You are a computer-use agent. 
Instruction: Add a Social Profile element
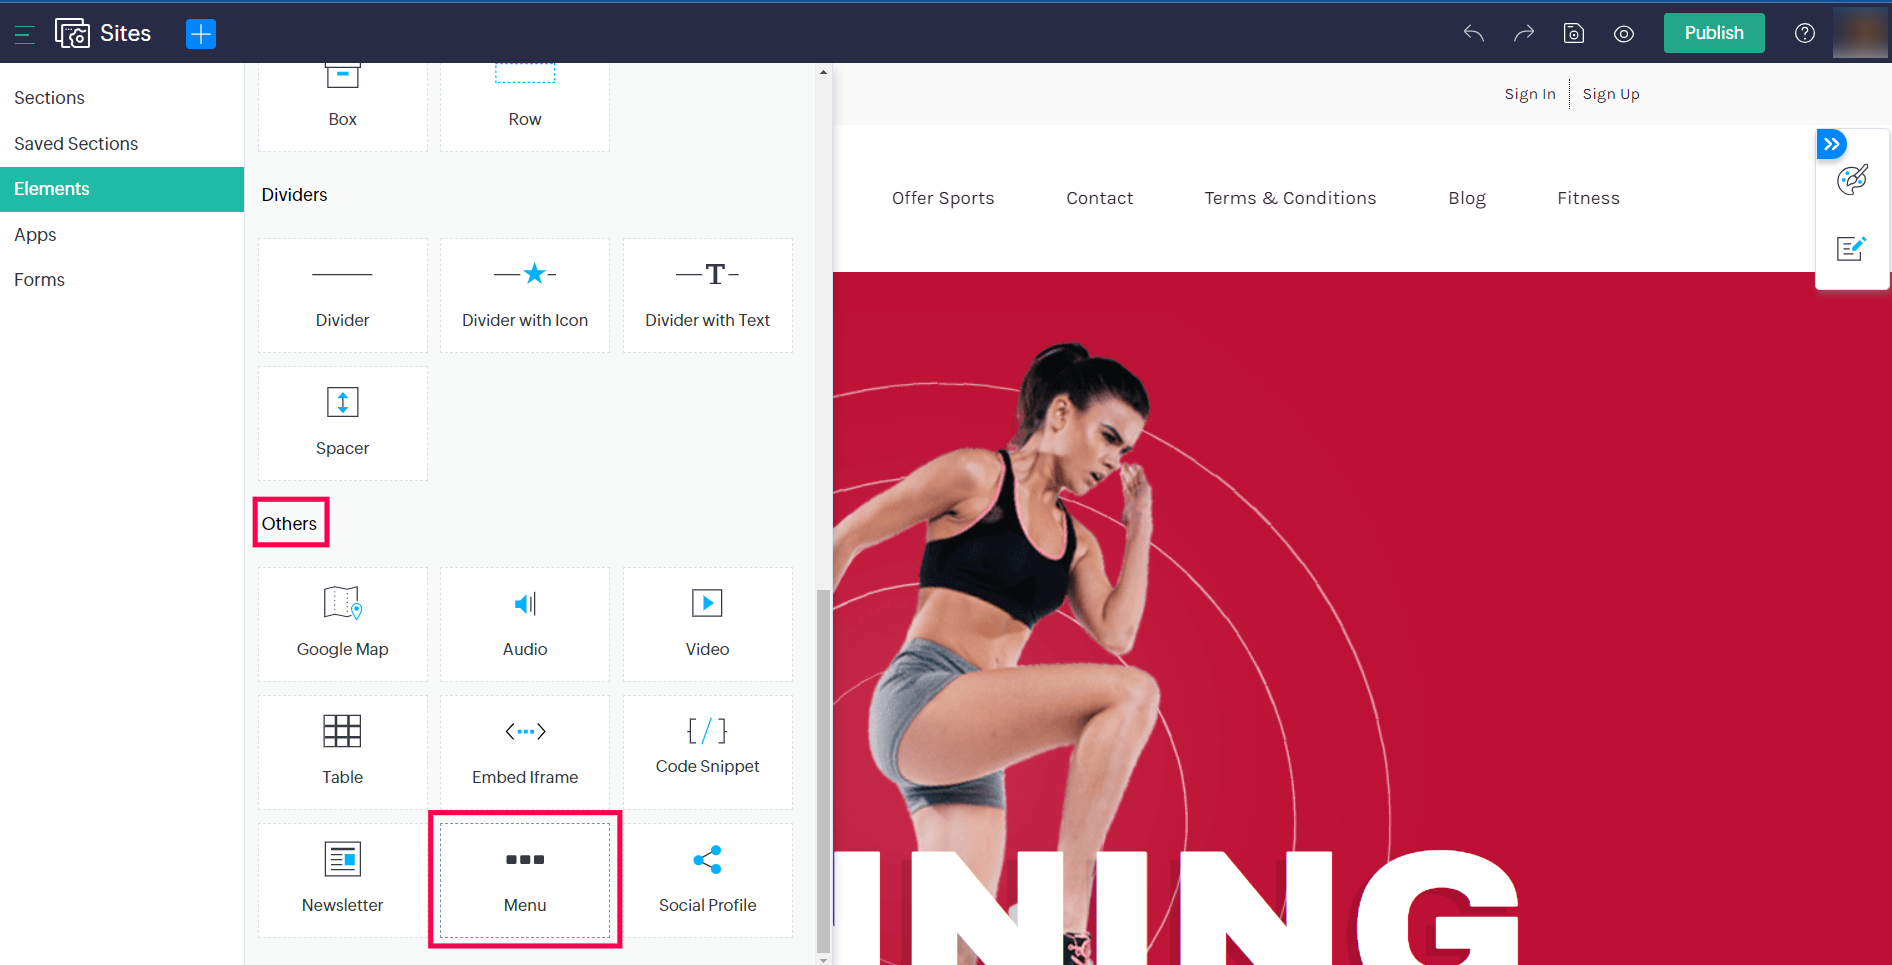click(708, 880)
